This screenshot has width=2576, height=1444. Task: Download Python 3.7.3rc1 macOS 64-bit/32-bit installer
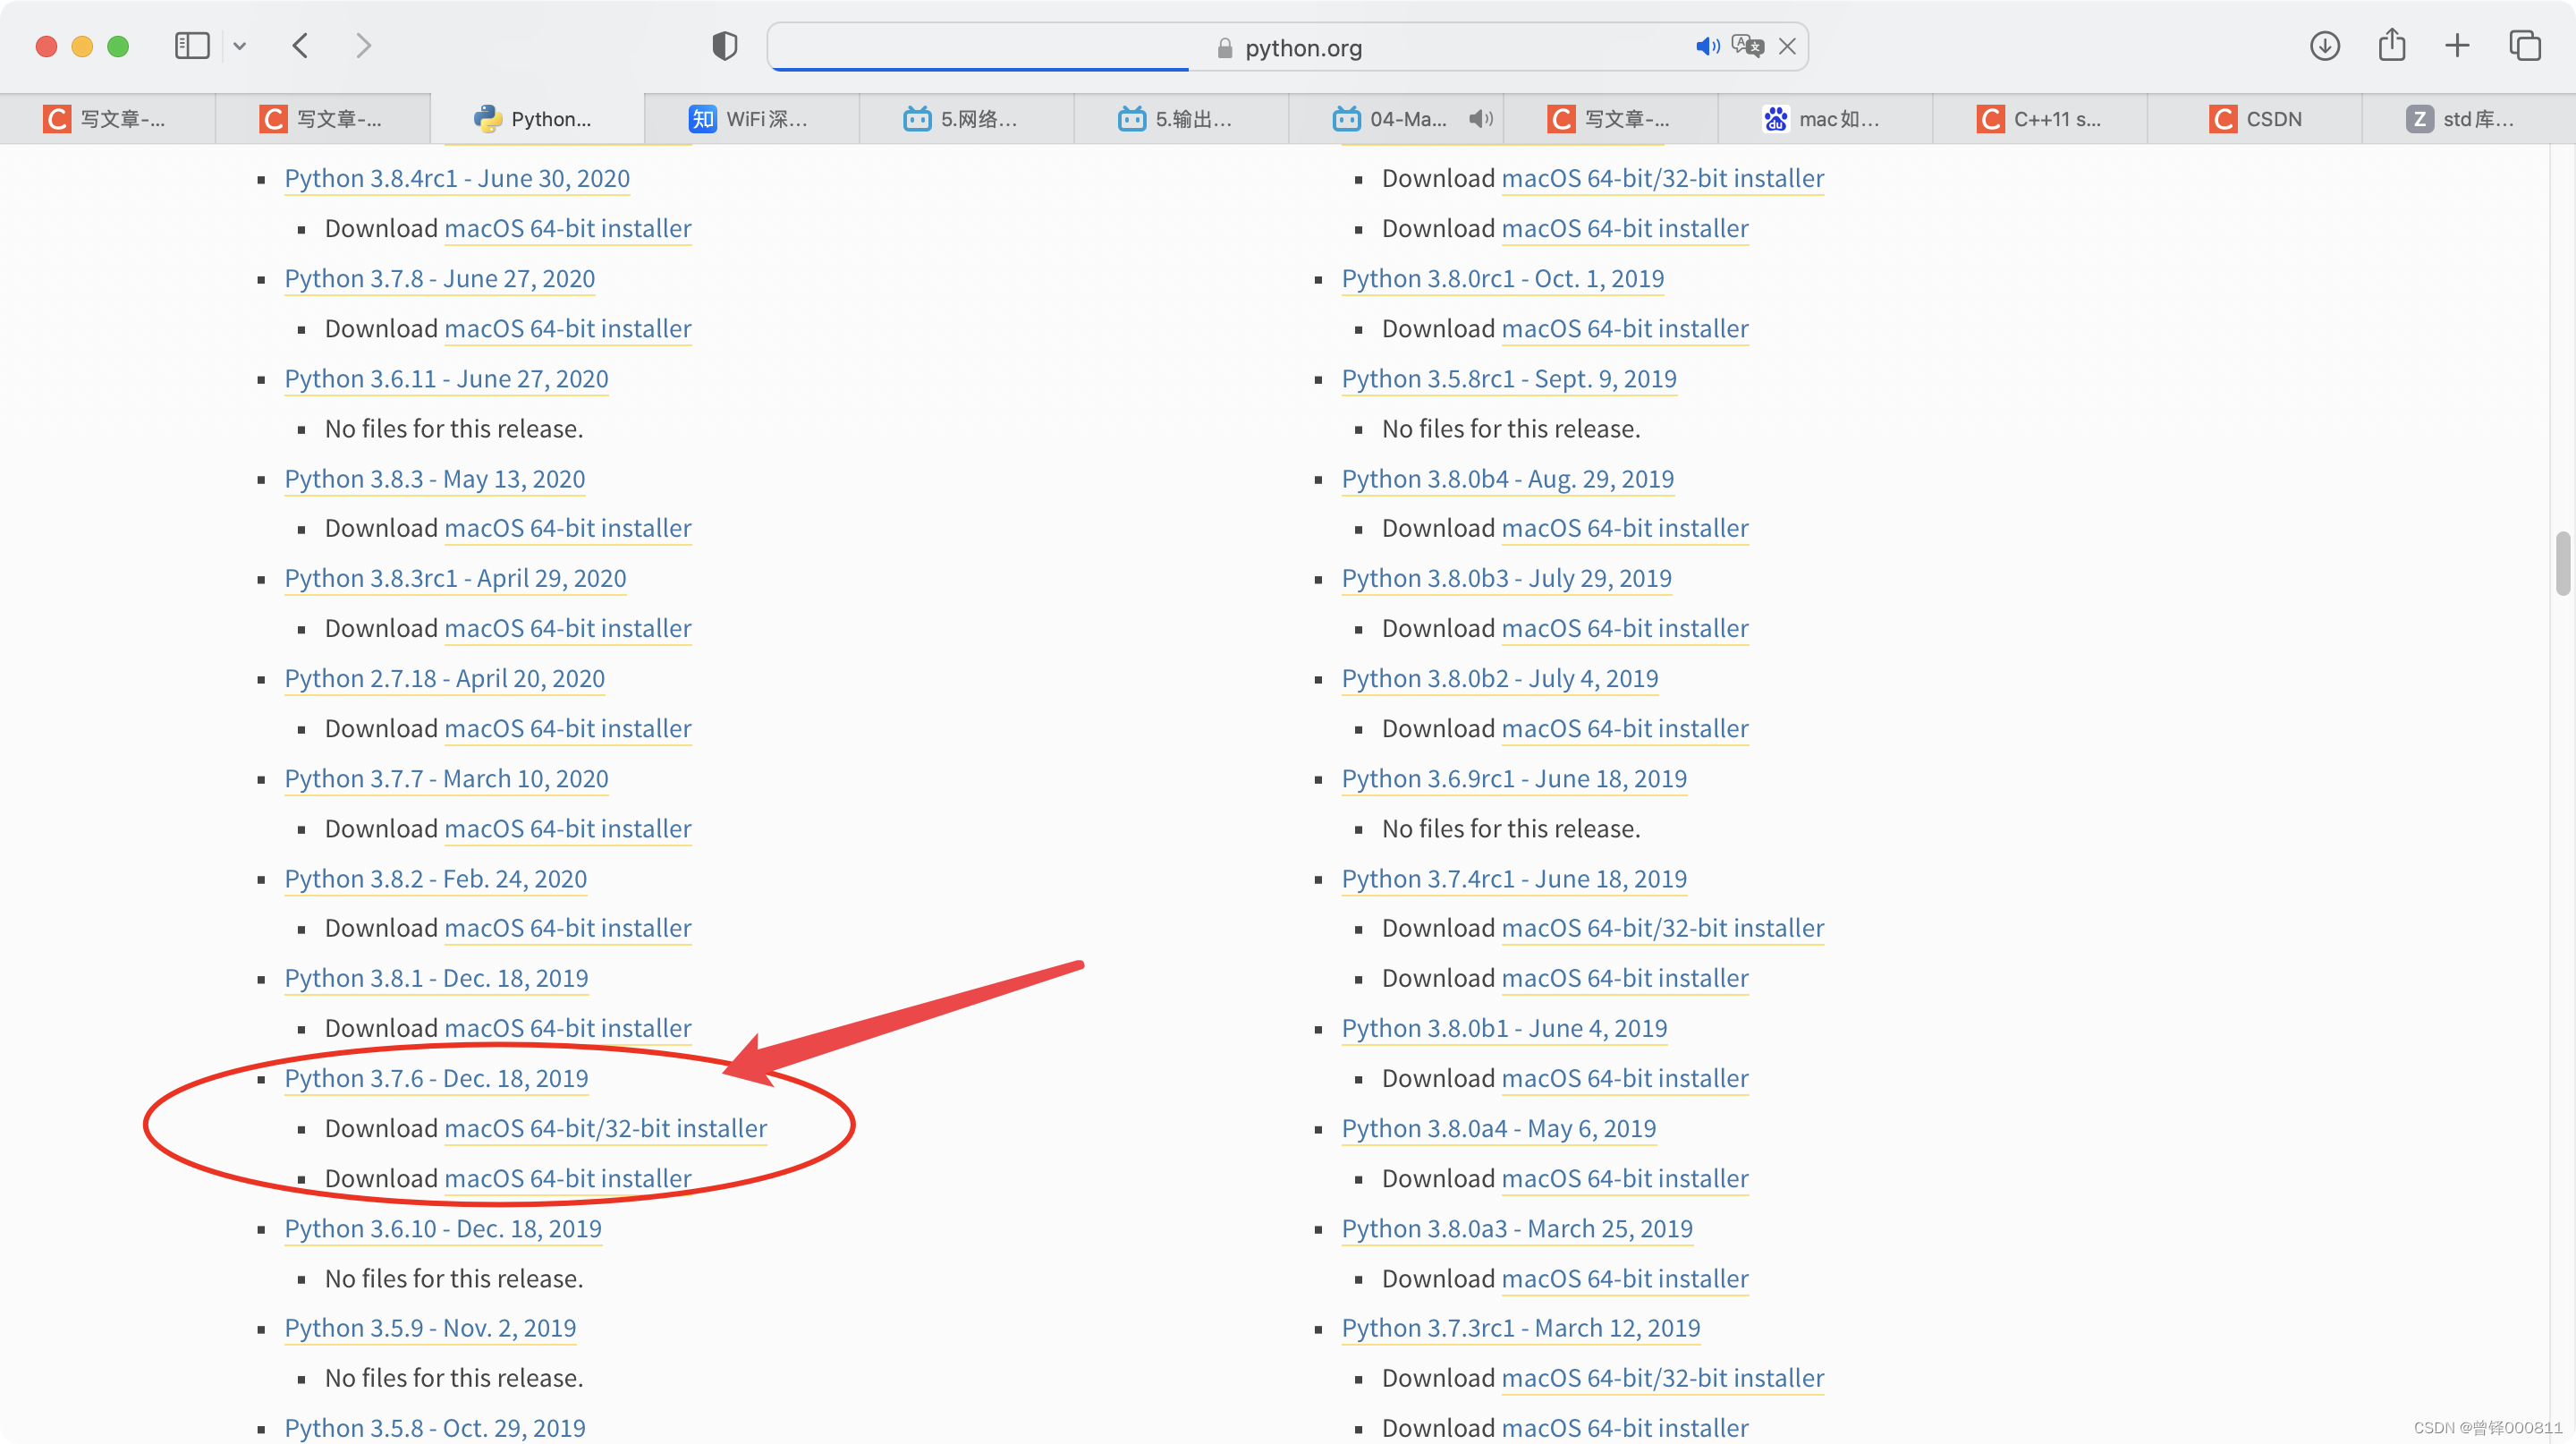tap(1663, 1378)
